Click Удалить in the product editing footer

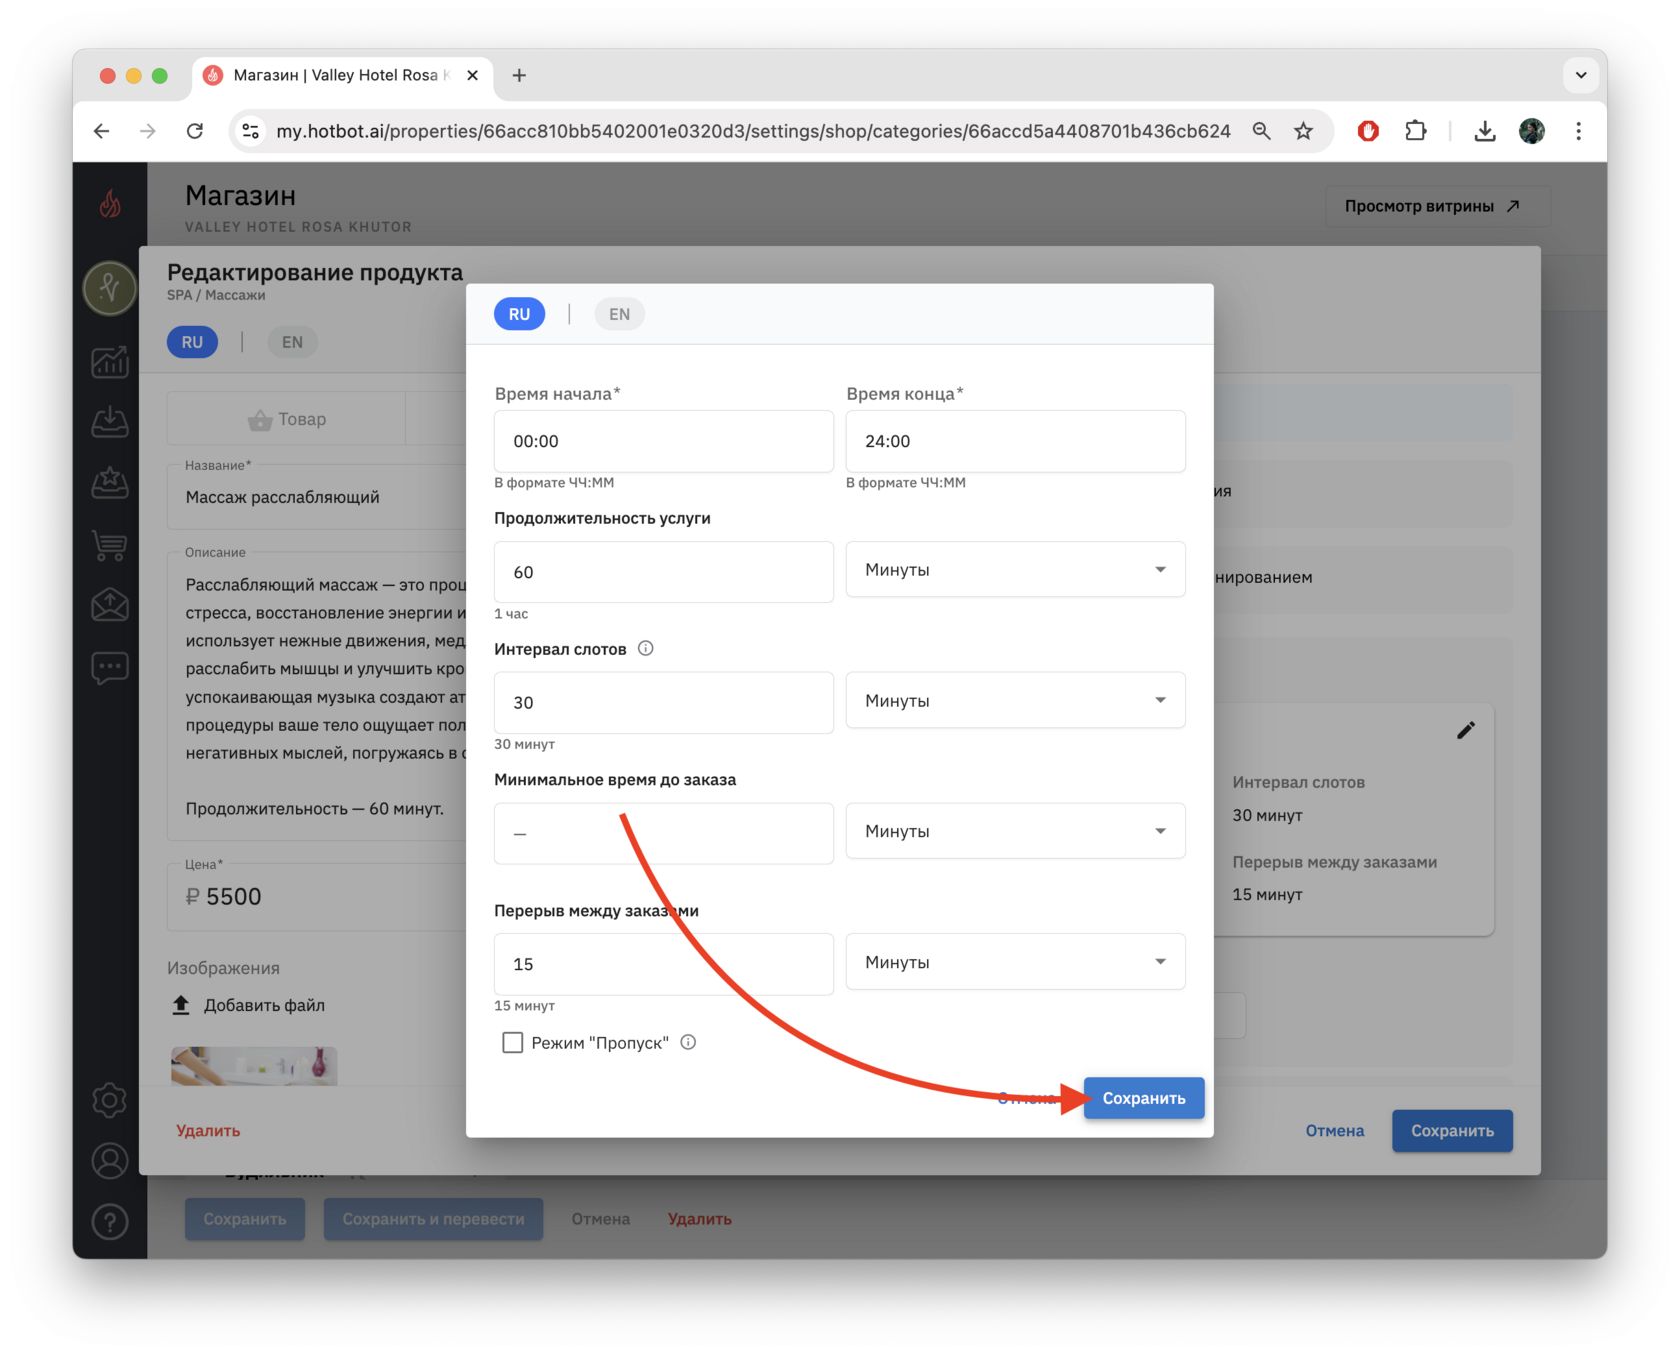coord(208,1131)
